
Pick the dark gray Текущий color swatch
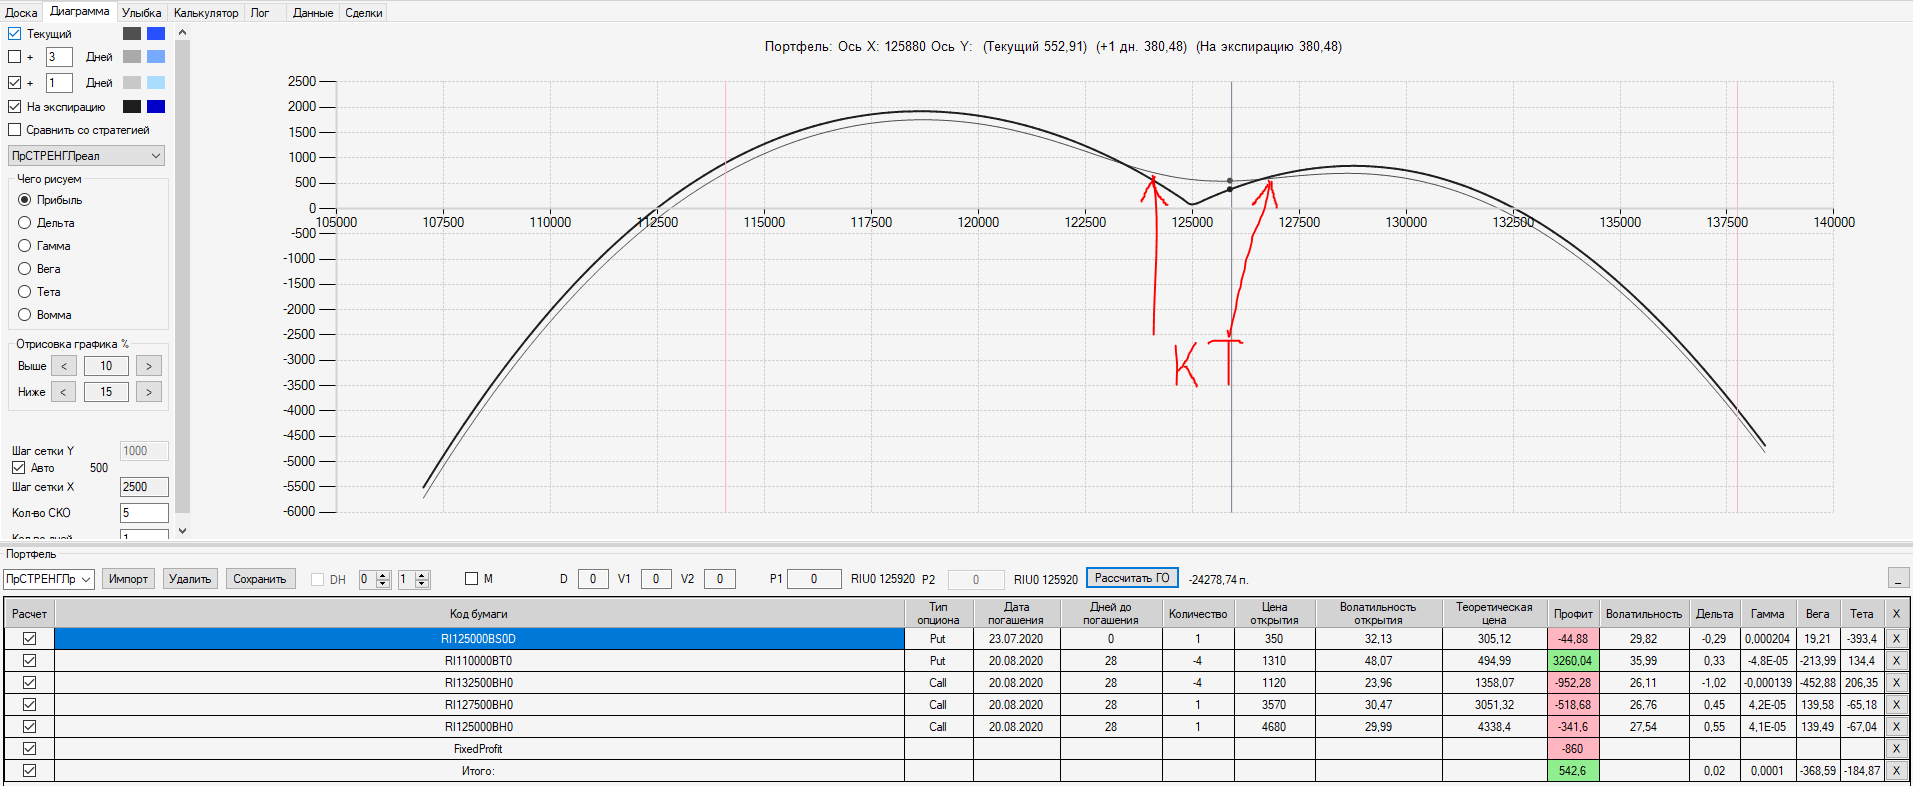tap(132, 33)
